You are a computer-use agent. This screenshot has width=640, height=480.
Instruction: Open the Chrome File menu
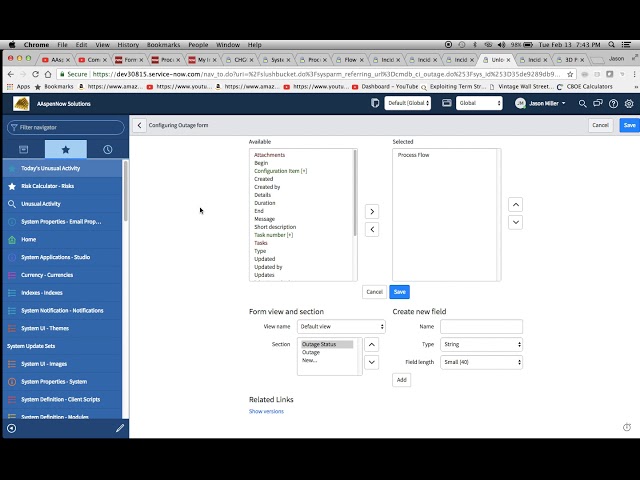62,44
